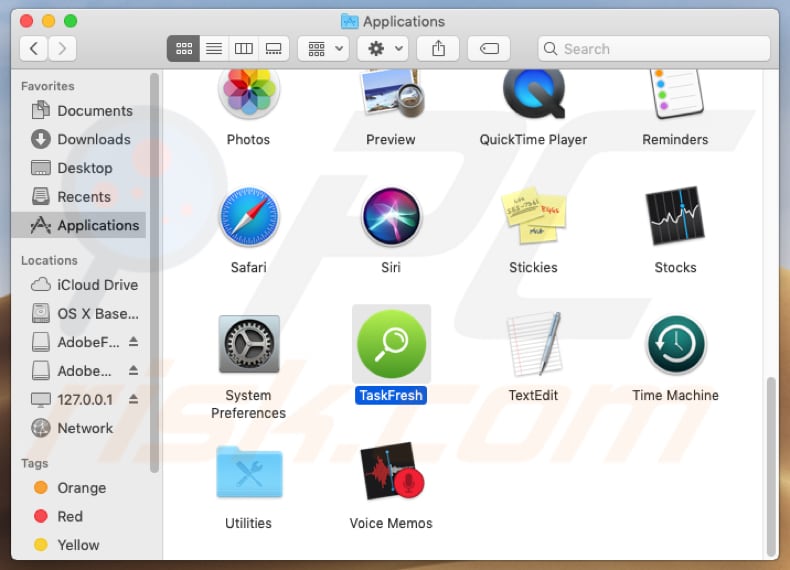Select the Reminders app icon
The width and height of the screenshot is (790, 570).
[676, 94]
